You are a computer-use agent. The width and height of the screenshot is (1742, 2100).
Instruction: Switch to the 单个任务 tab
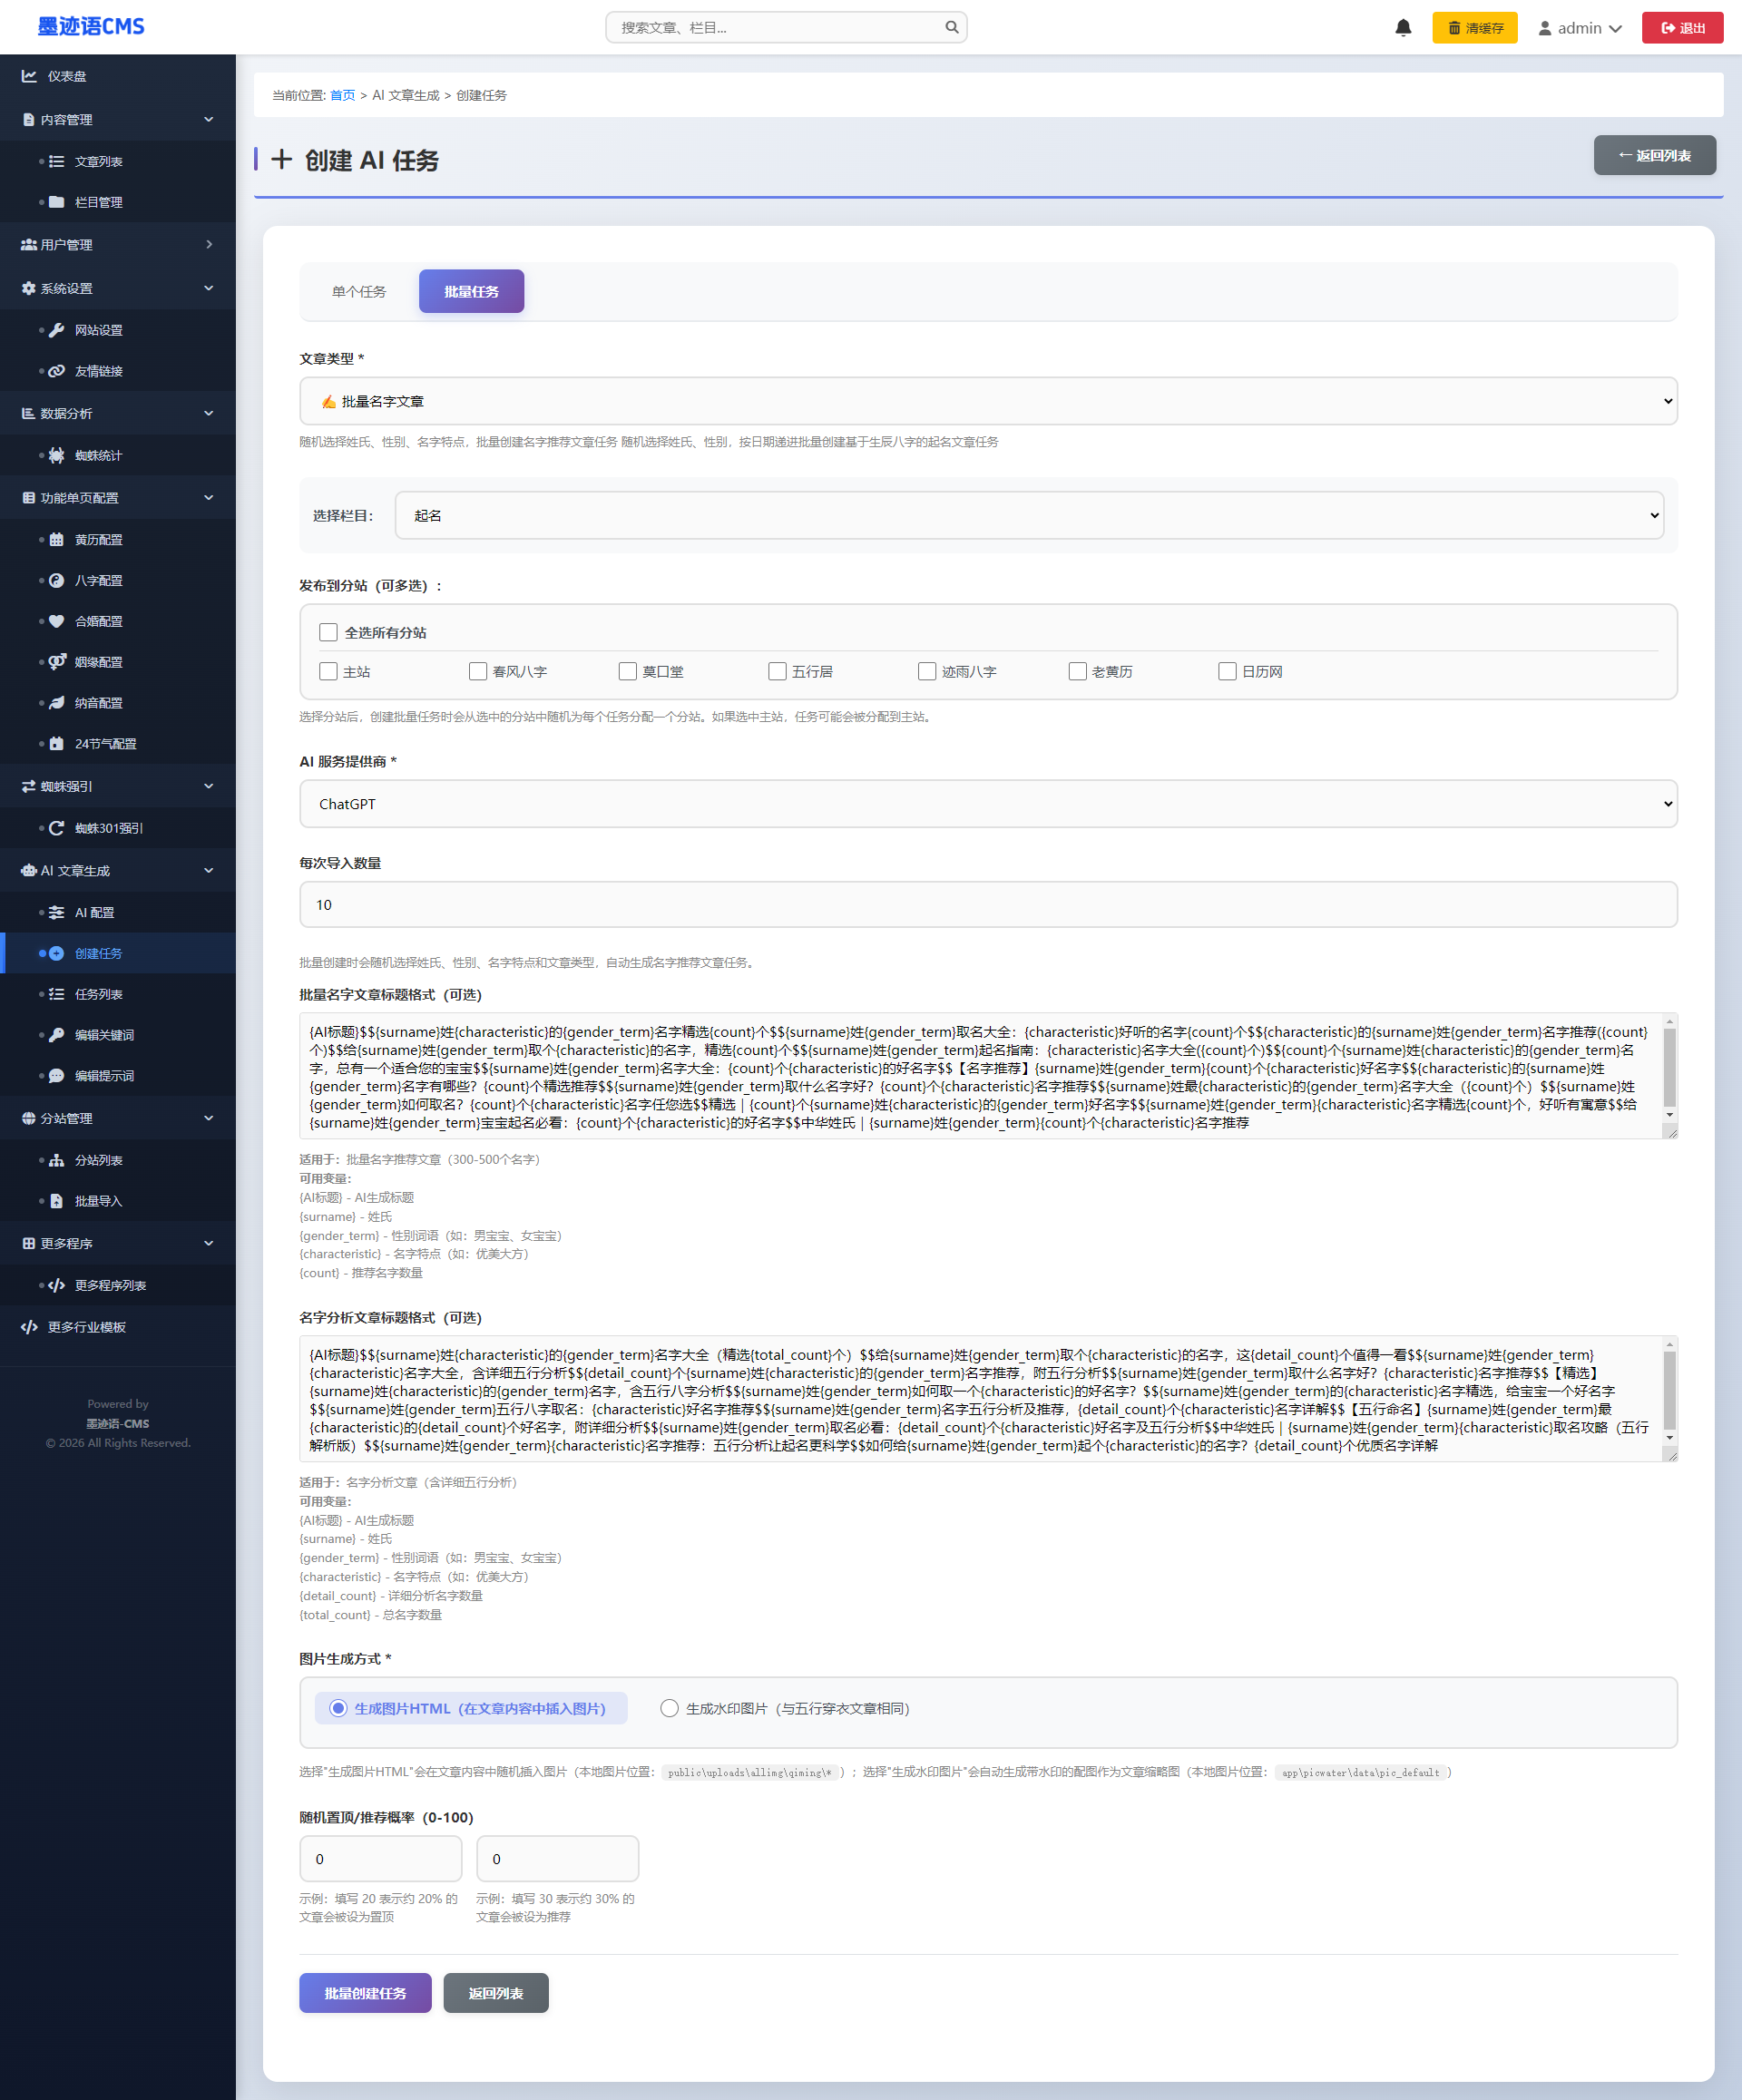coord(359,291)
